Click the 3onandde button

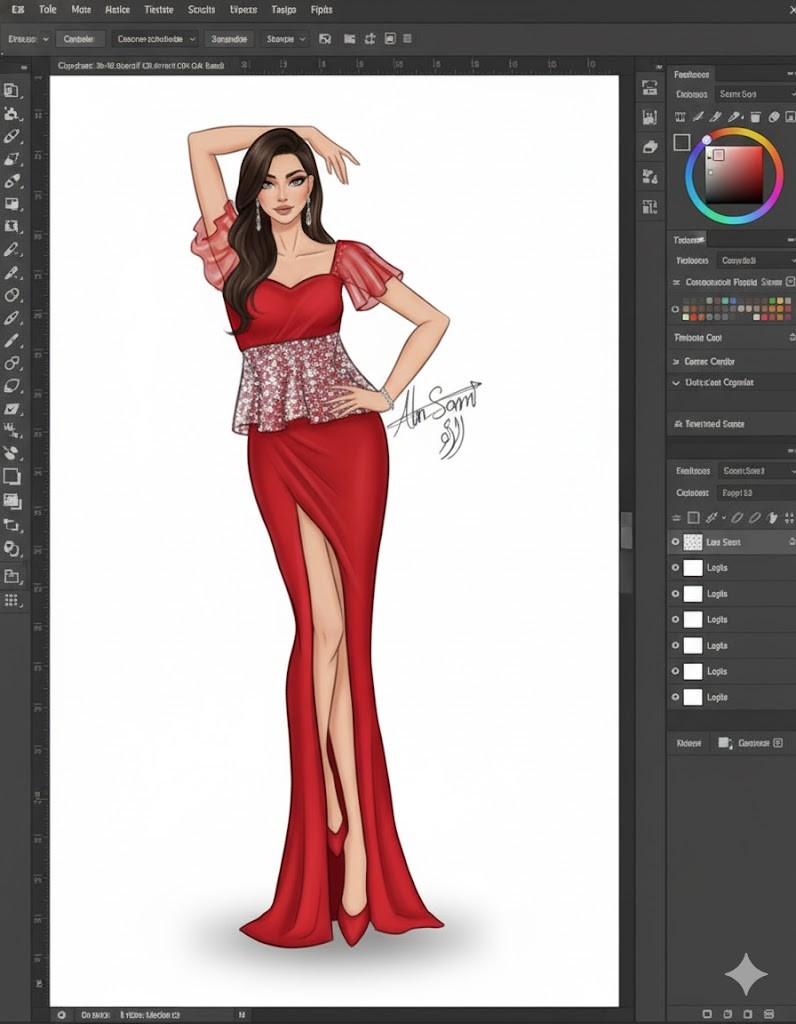pyautogui.click(x=229, y=39)
